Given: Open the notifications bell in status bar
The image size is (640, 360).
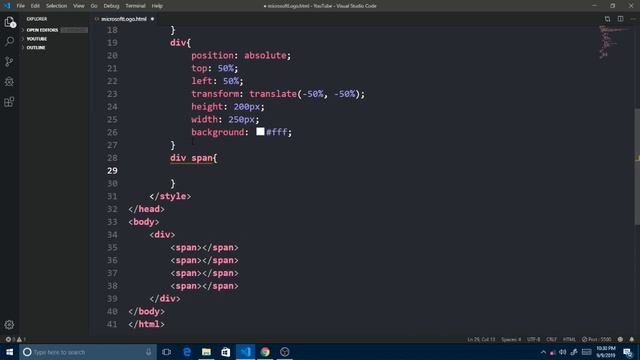Looking at the screenshot, I should (x=631, y=339).
